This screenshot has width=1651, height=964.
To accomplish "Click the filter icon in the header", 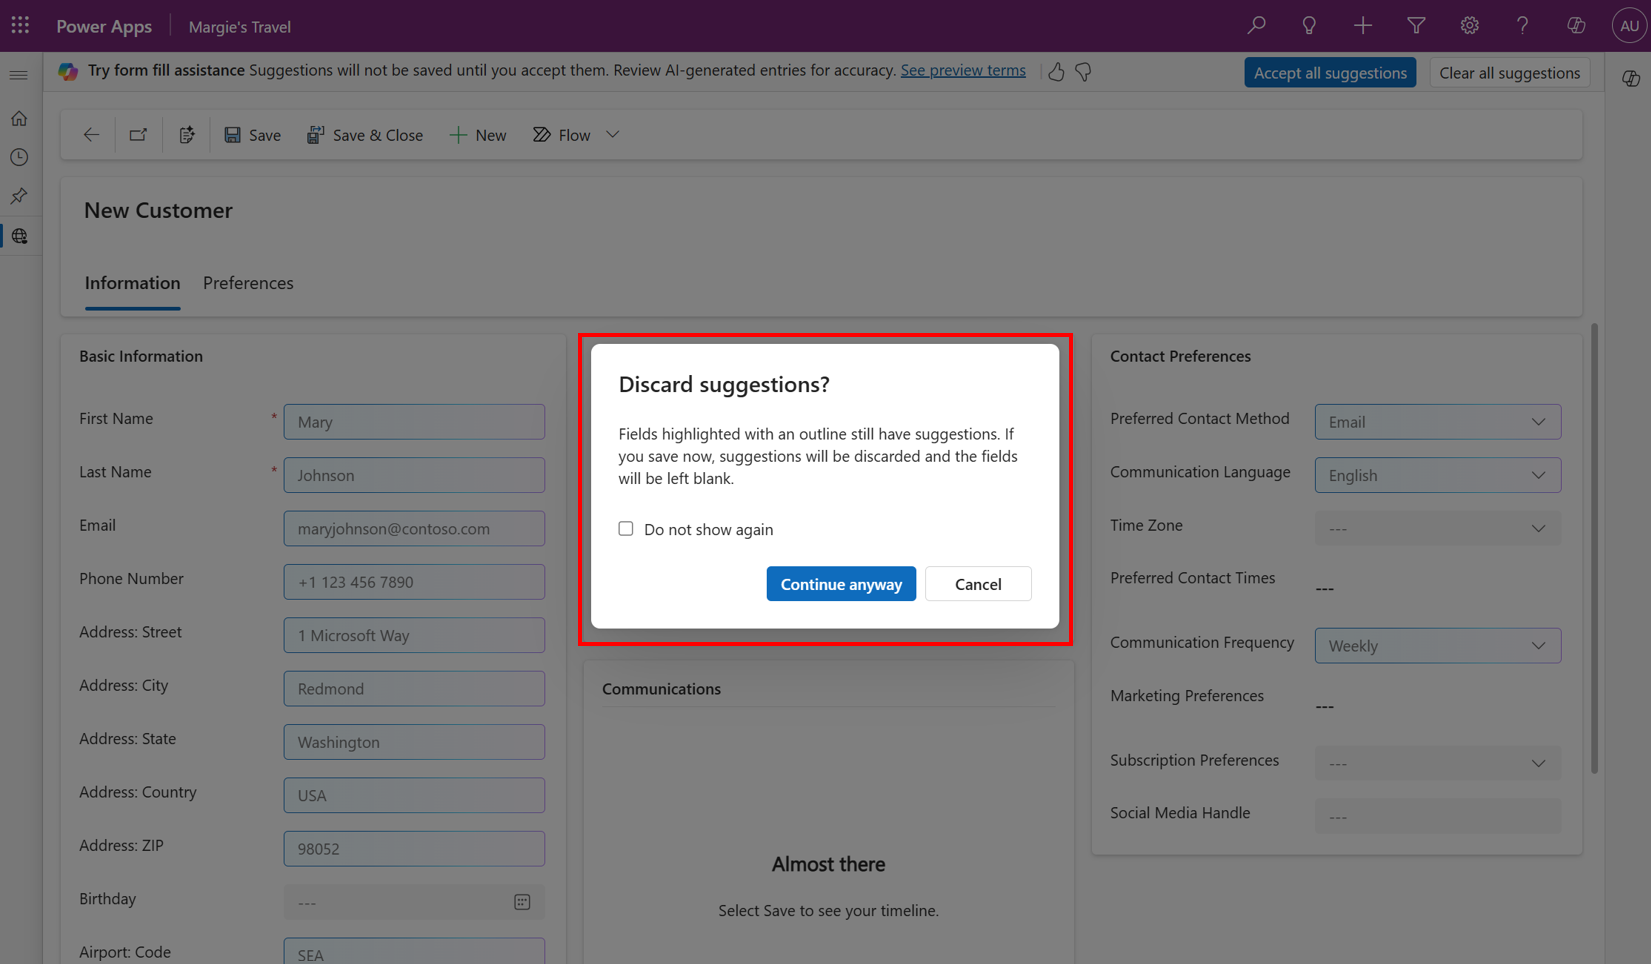I will tap(1416, 25).
